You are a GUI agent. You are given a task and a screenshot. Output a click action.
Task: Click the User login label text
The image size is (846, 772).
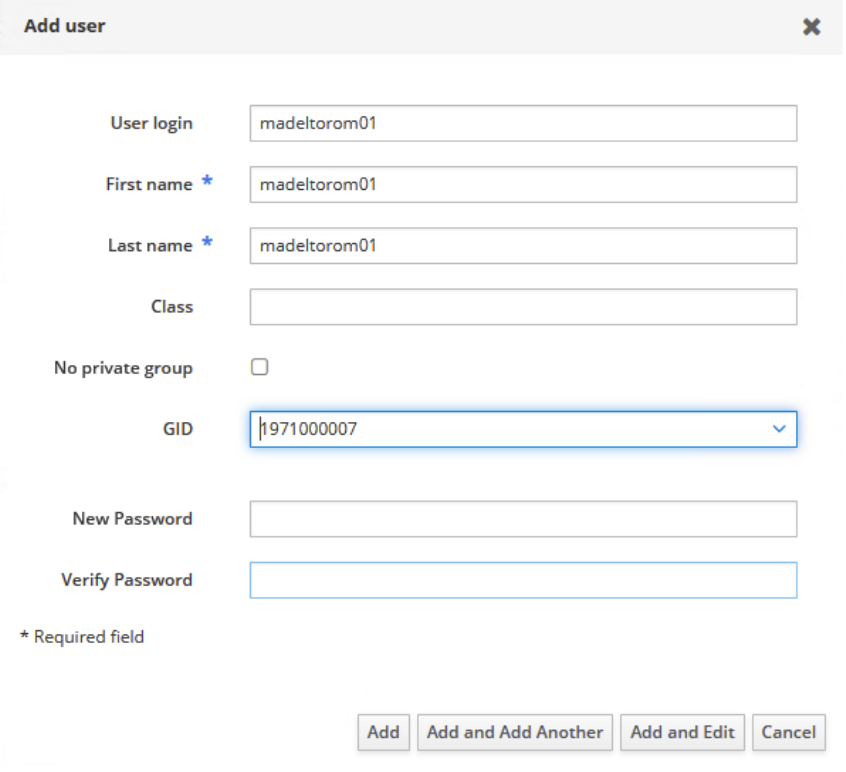(x=151, y=124)
